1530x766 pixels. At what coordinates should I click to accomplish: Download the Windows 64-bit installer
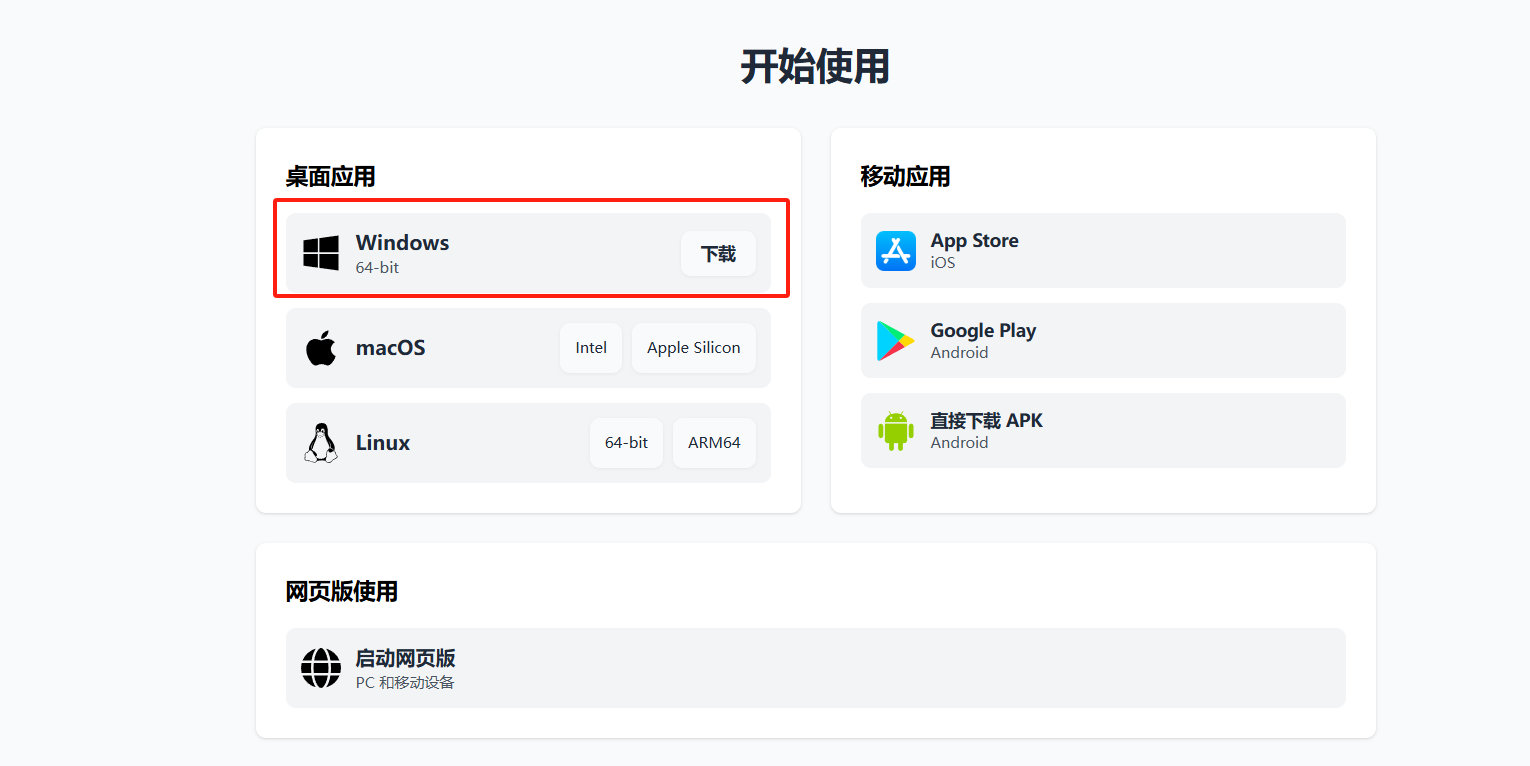coord(718,254)
